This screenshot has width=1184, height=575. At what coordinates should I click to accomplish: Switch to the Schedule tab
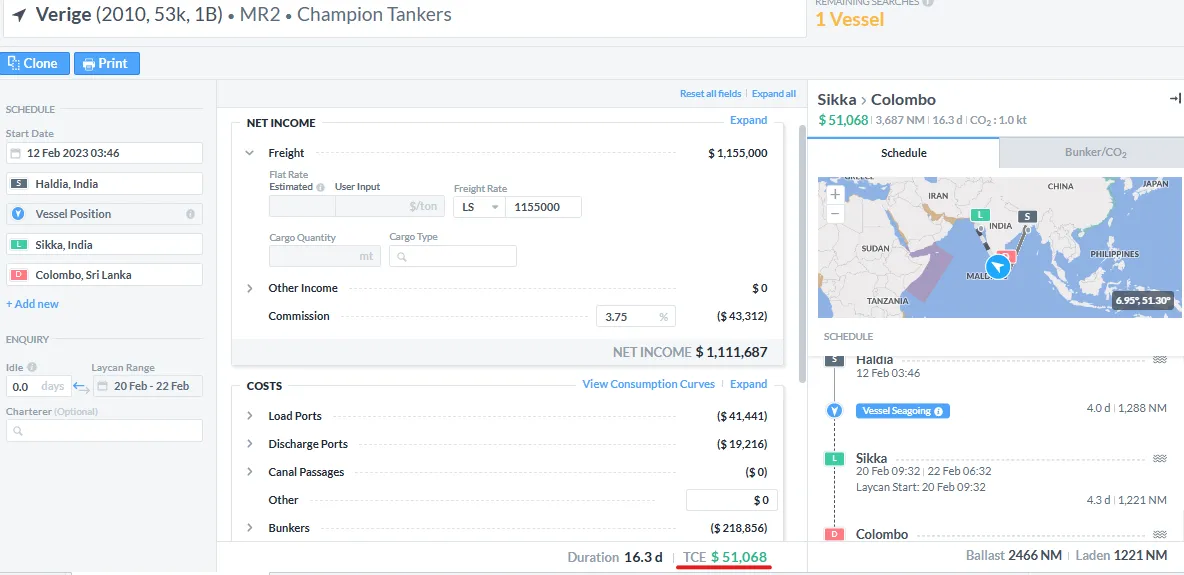[904, 153]
